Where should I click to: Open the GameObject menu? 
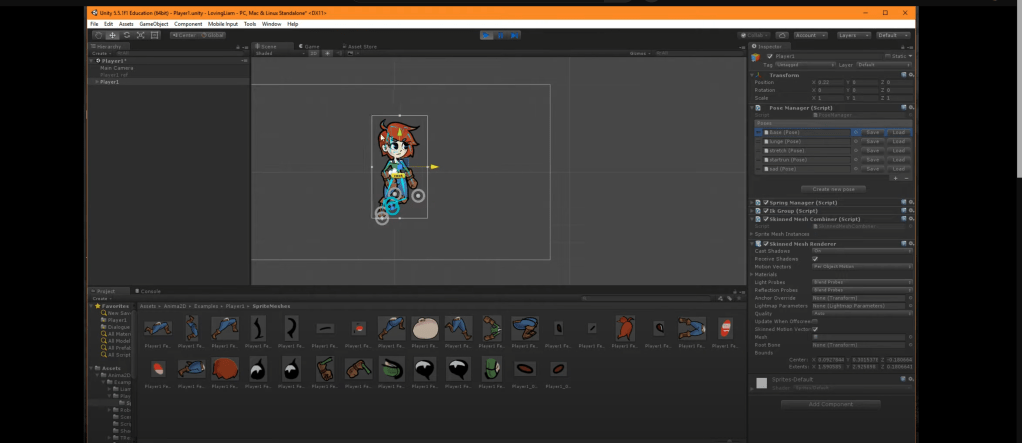(152, 23)
